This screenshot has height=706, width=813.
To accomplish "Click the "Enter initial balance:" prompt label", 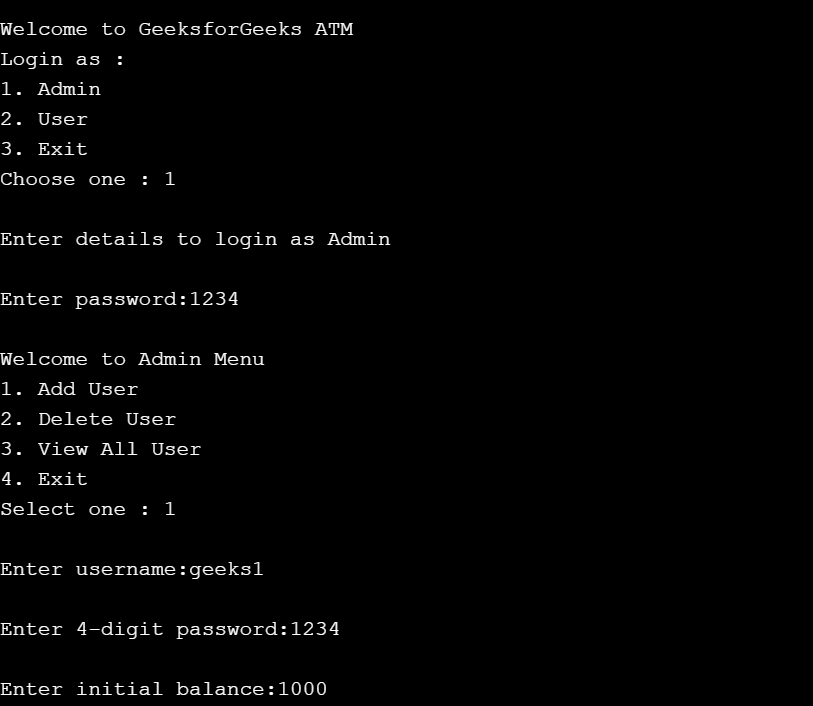I will point(138,689).
